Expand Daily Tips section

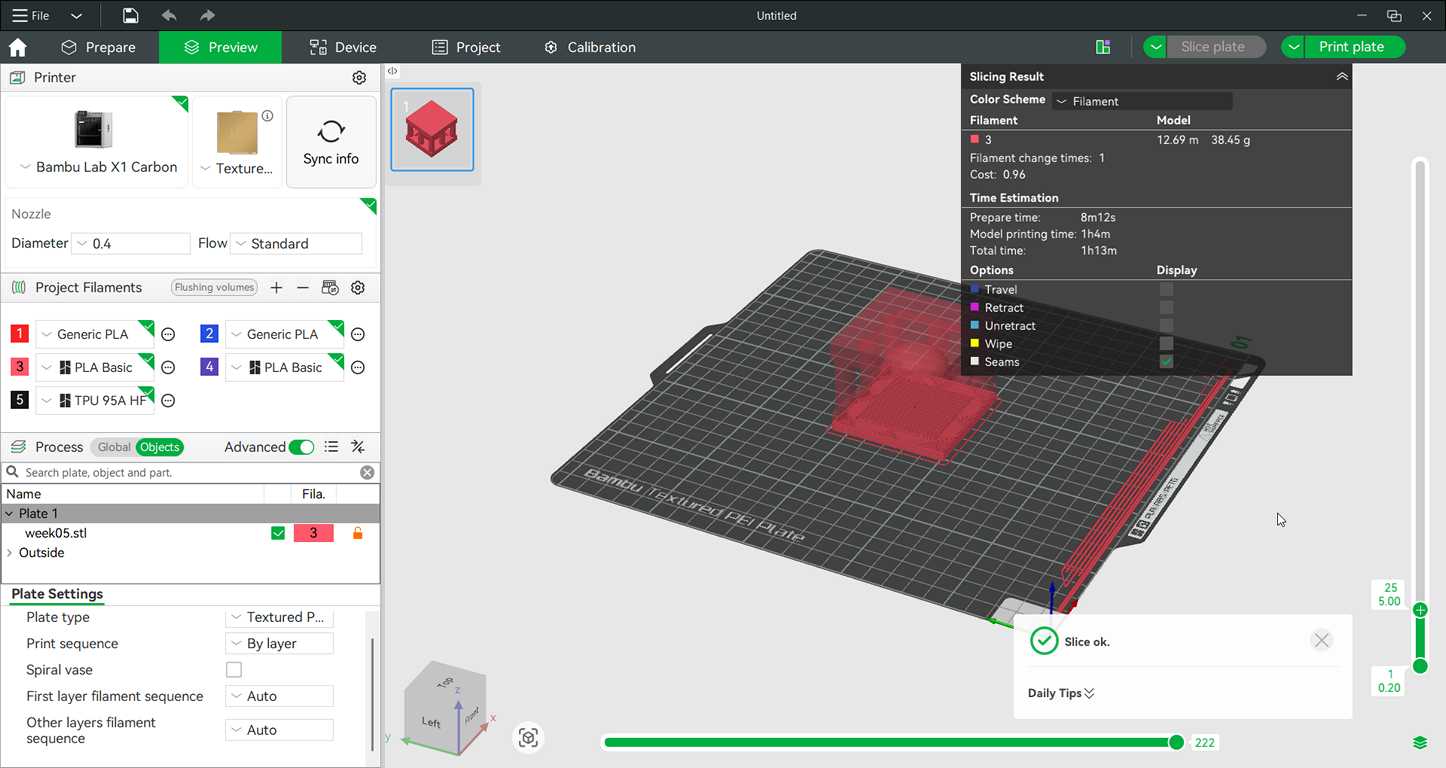(x=1061, y=693)
